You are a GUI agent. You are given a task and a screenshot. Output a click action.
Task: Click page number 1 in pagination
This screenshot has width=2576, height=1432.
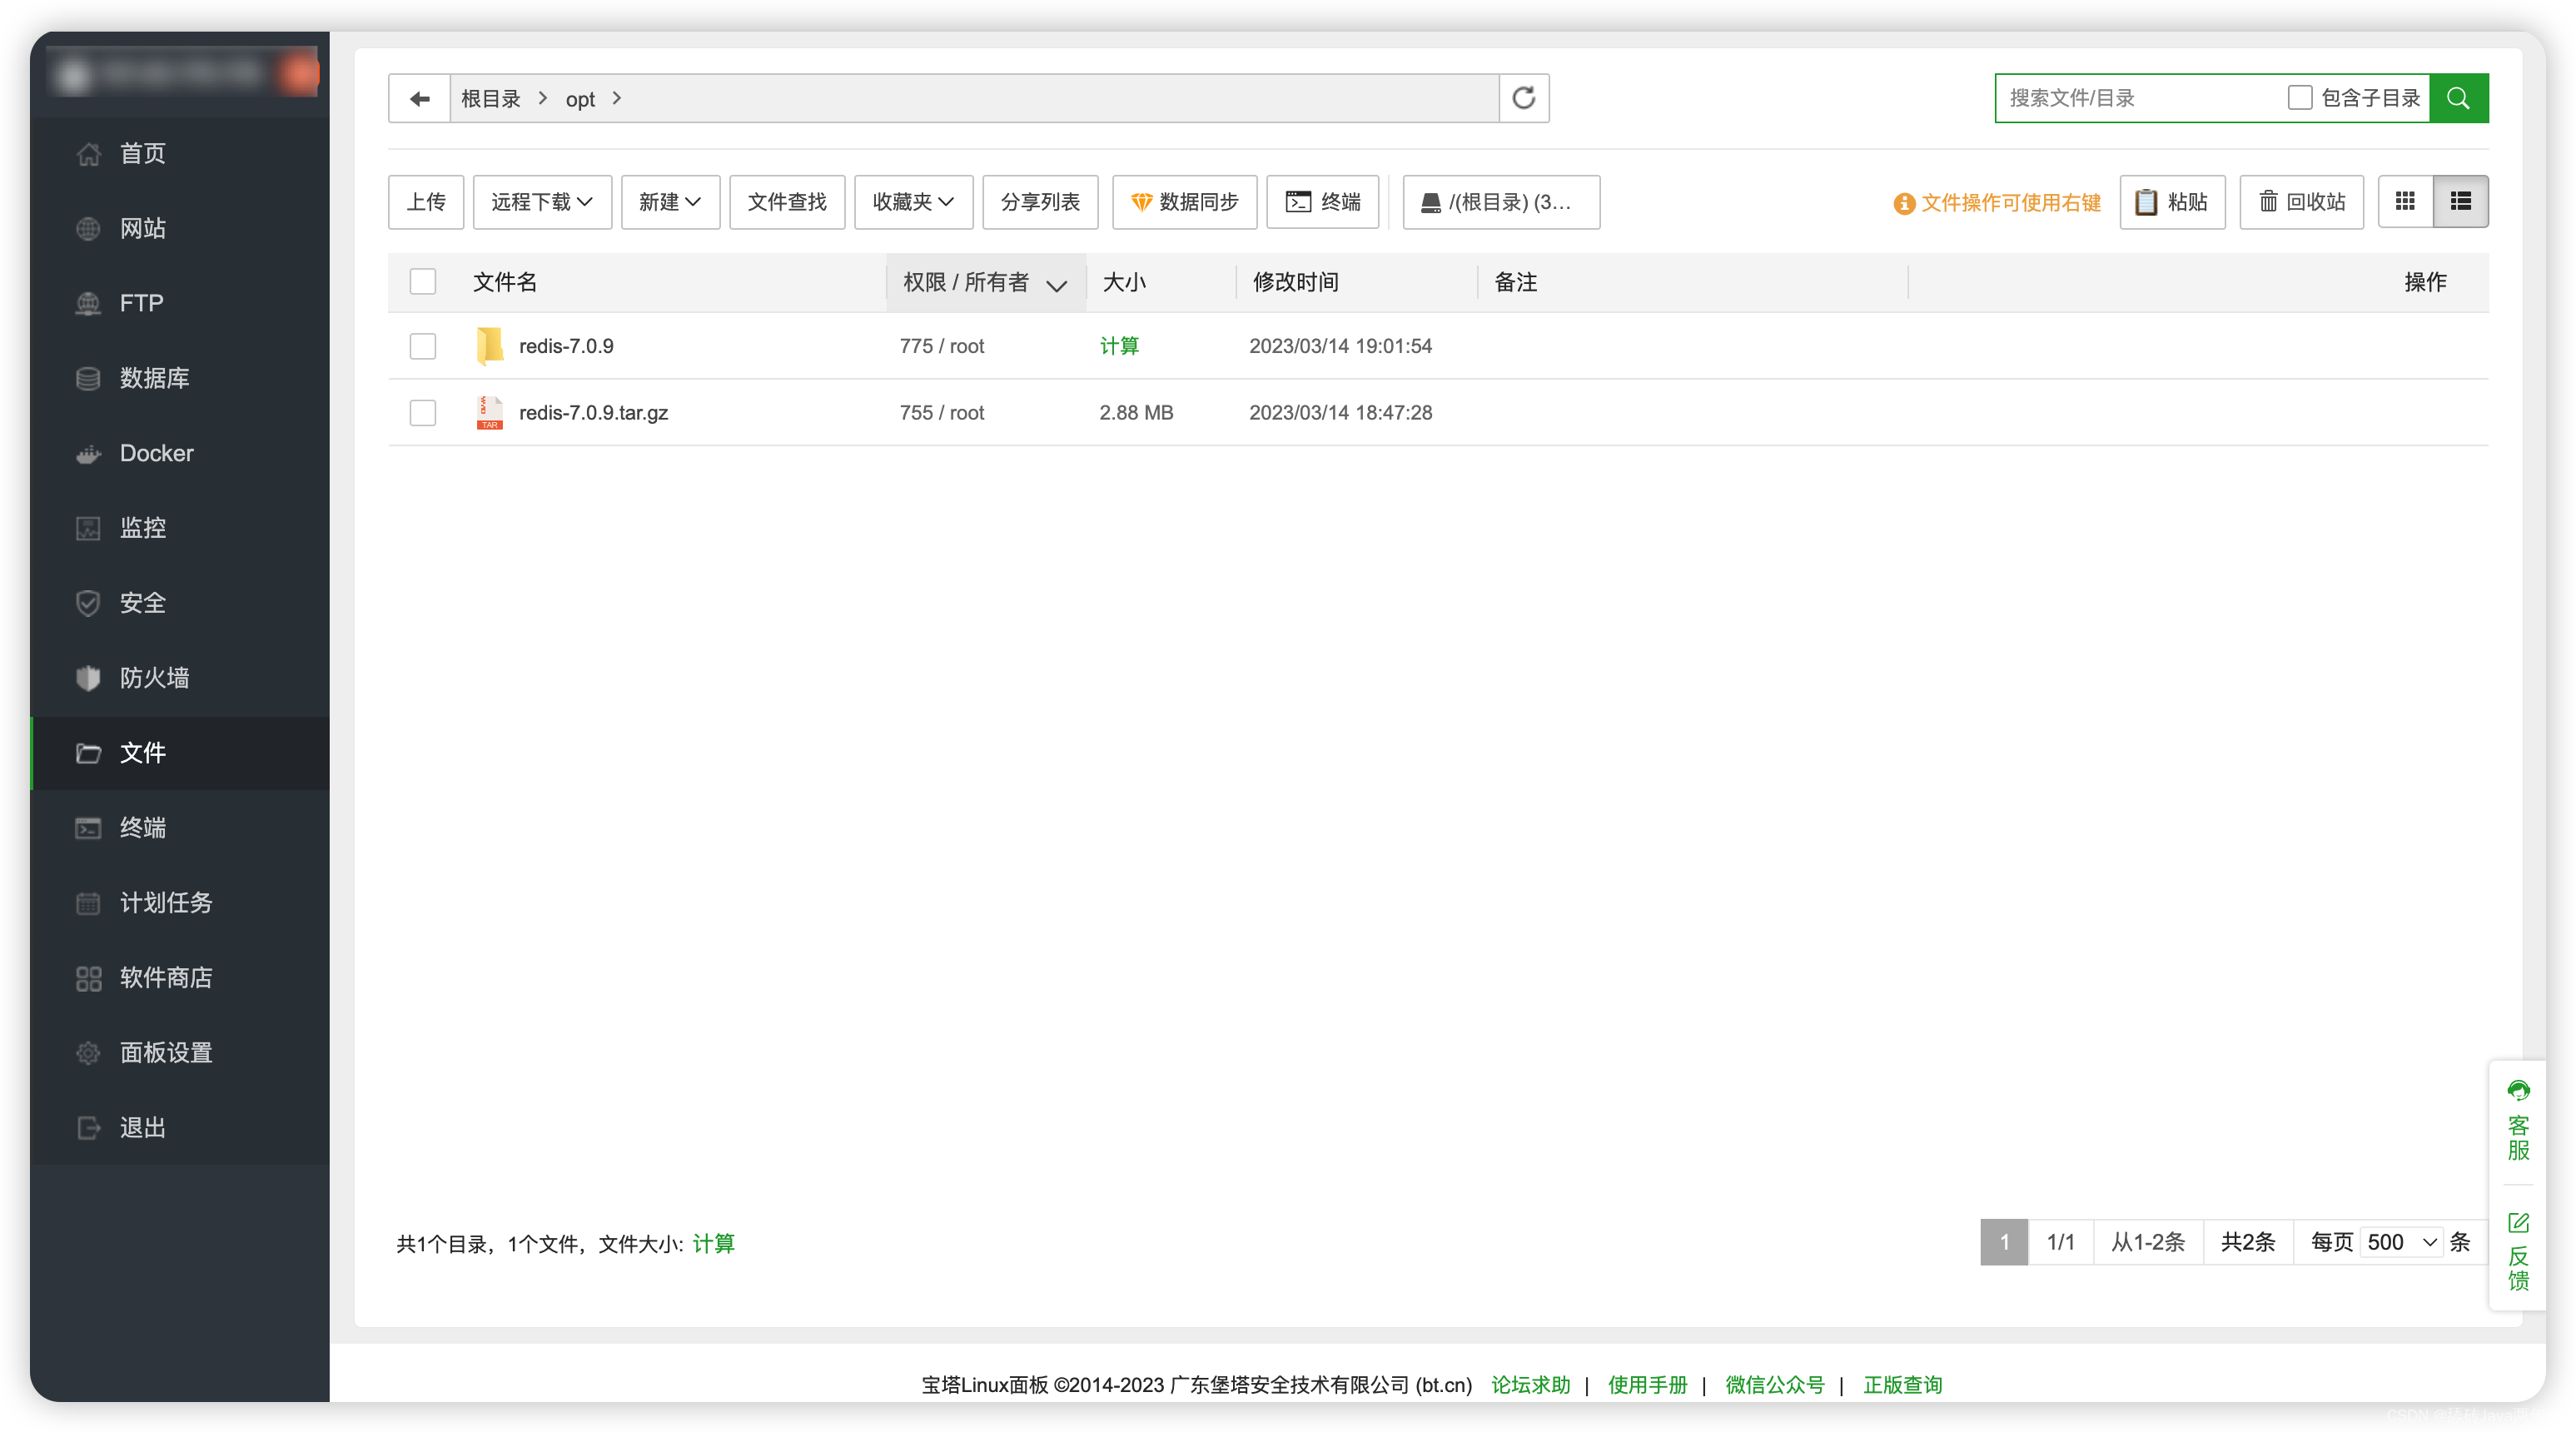(2004, 1242)
